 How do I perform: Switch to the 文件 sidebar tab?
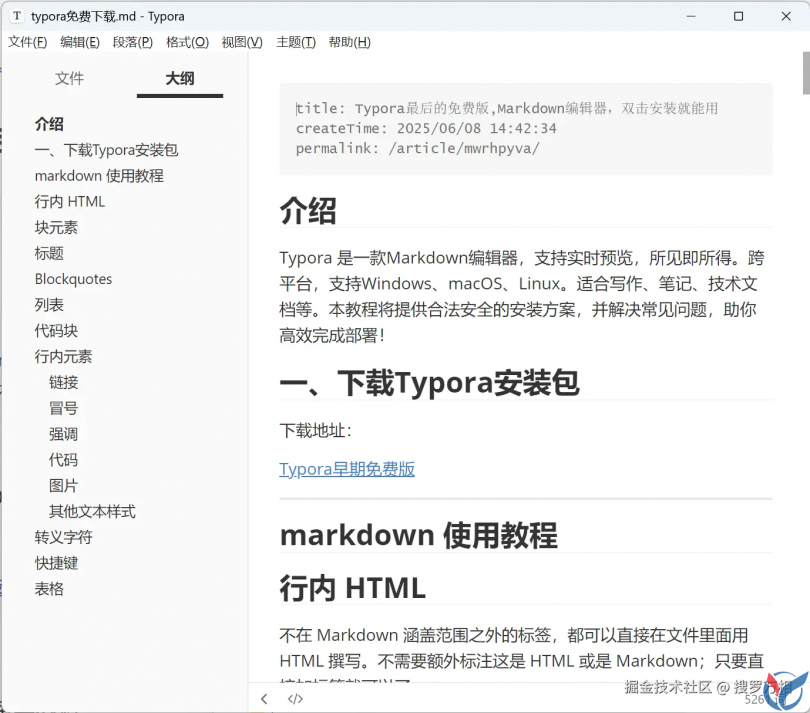tap(70, 78)
